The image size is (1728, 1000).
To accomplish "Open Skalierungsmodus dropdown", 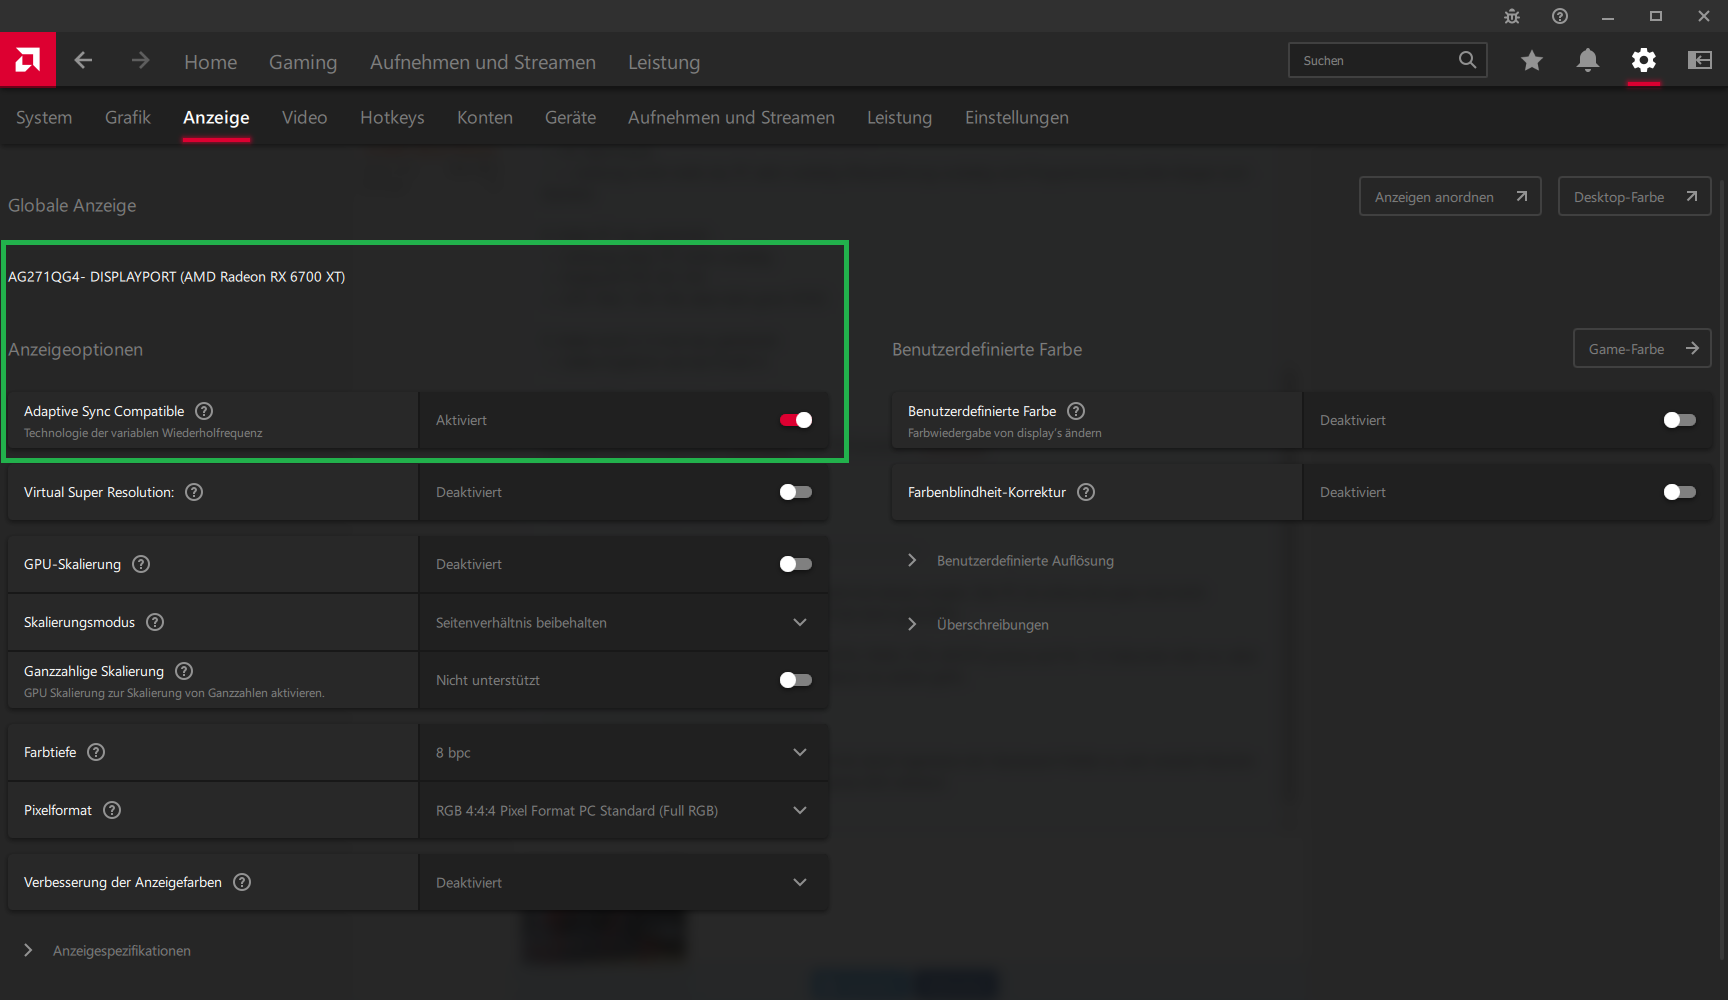I will pos(624,622).
